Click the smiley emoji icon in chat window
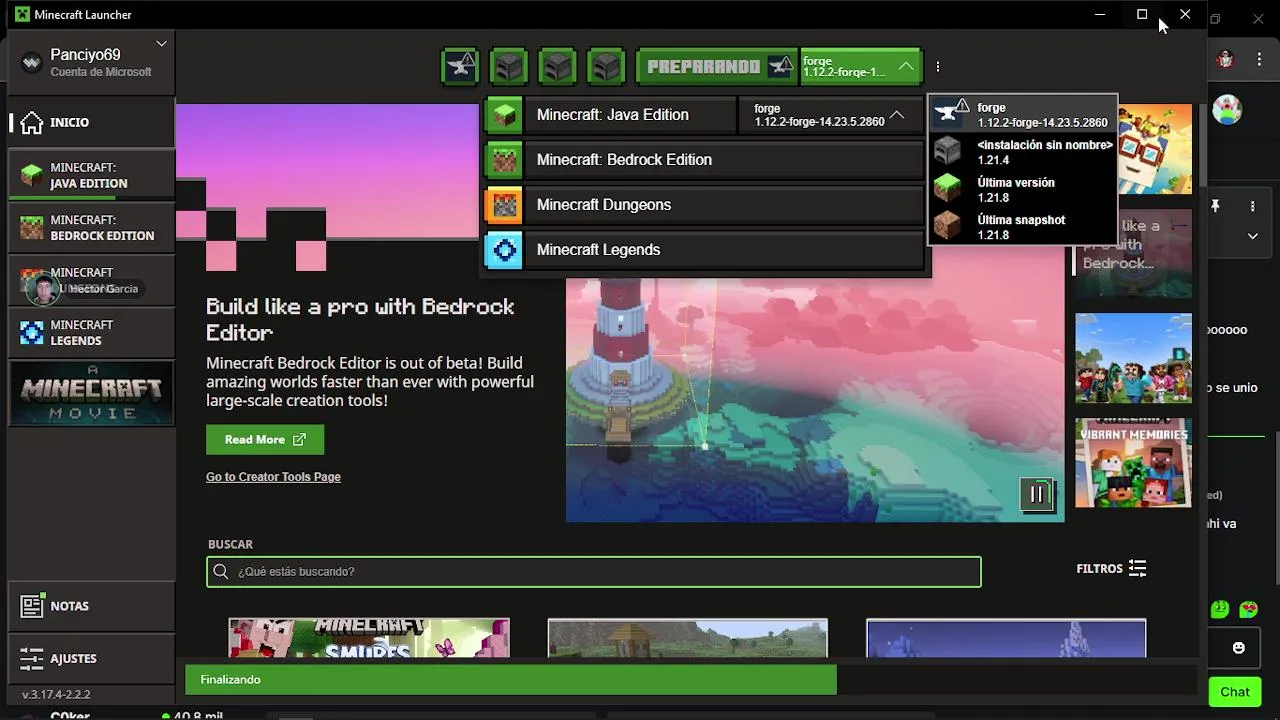Screen dimensions: 1280x720 (1239, 648)
